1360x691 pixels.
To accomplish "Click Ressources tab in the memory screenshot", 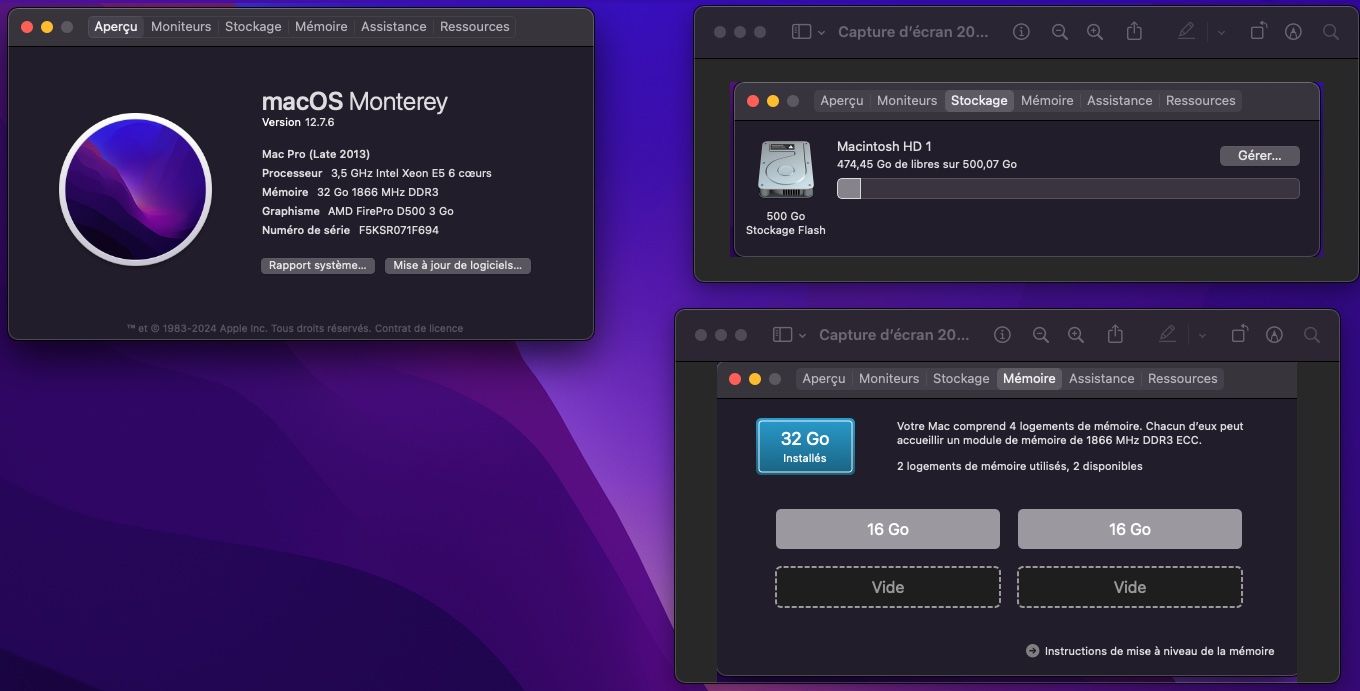I will pyautogui.click(x=1183, y=379).
